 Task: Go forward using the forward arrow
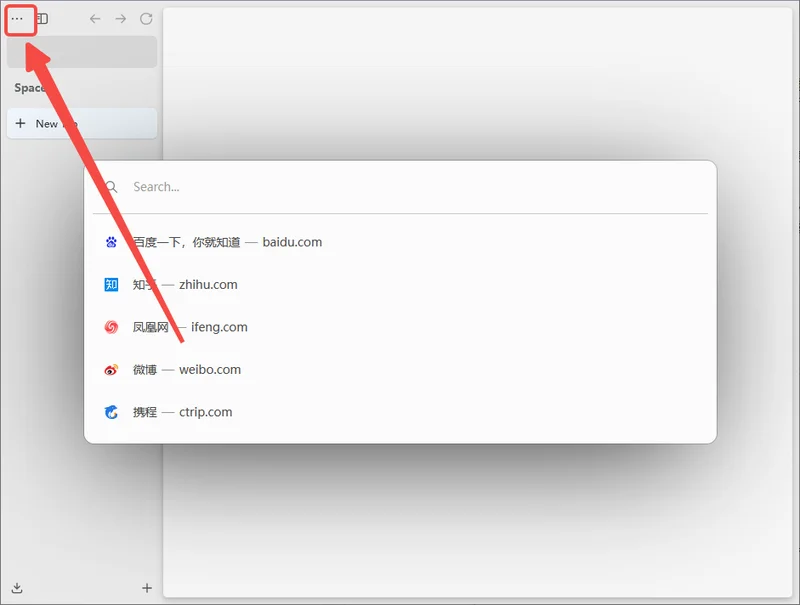pyautogui.click(x=121, y=19)
